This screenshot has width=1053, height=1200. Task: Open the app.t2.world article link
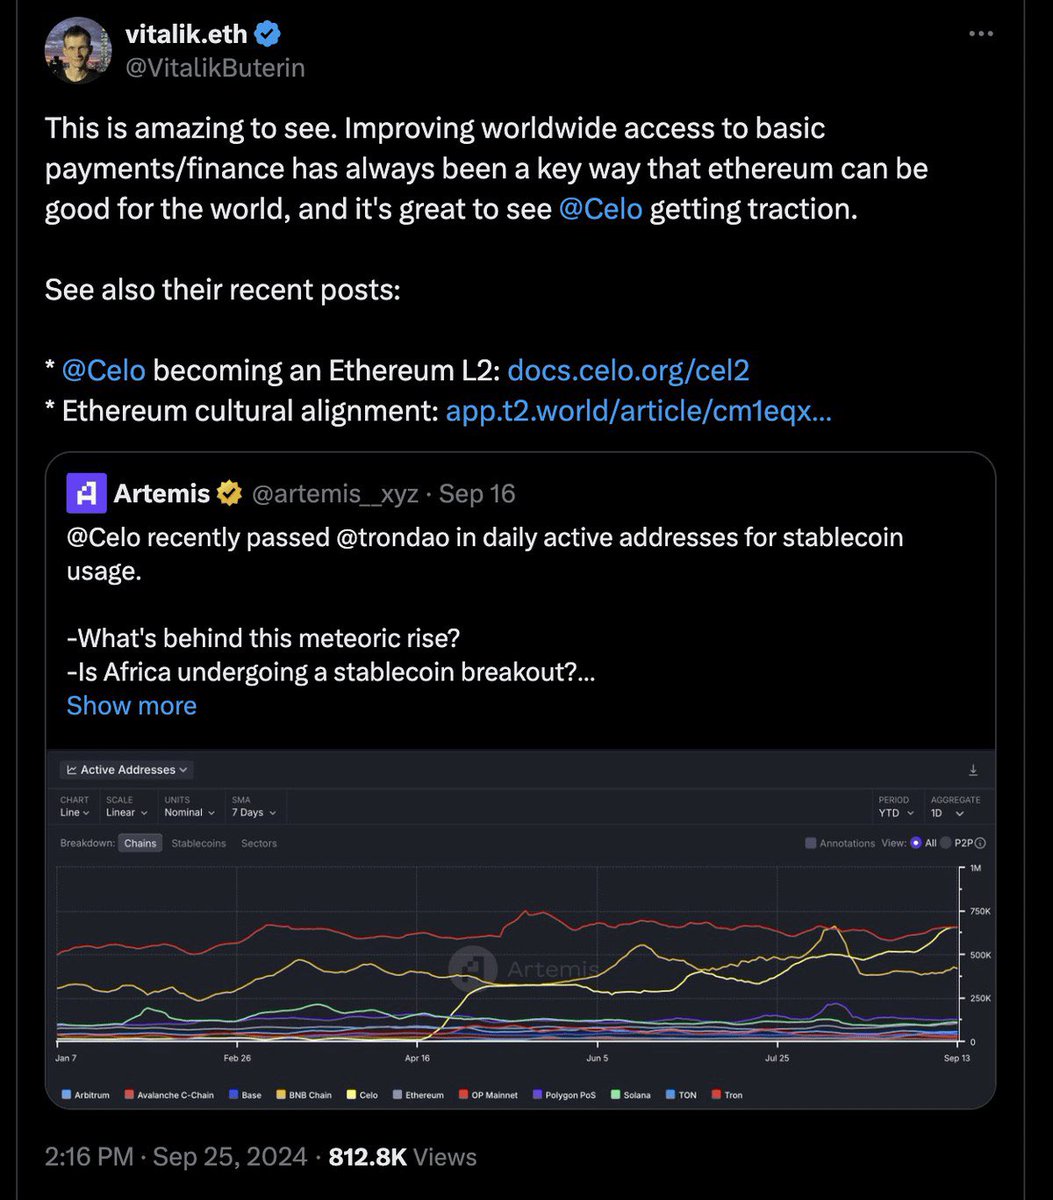[638, 411]
